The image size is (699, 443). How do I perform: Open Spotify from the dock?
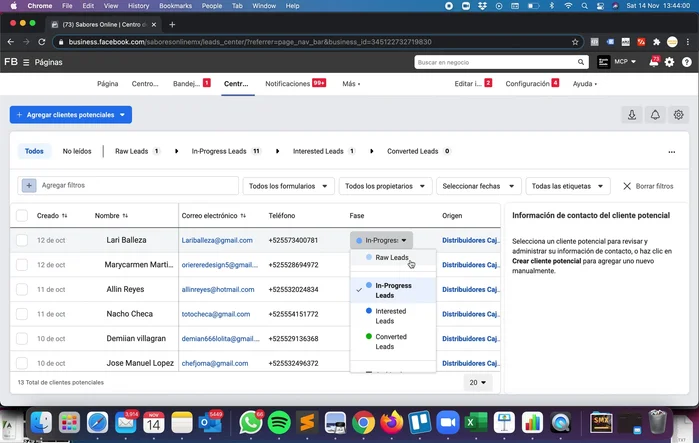279,422
